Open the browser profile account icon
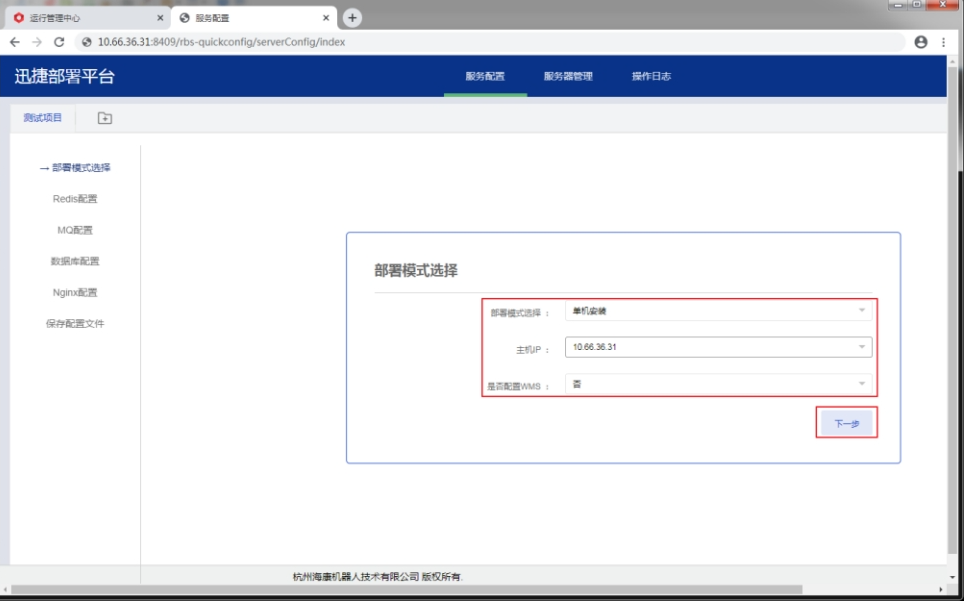 coord(921,42)
